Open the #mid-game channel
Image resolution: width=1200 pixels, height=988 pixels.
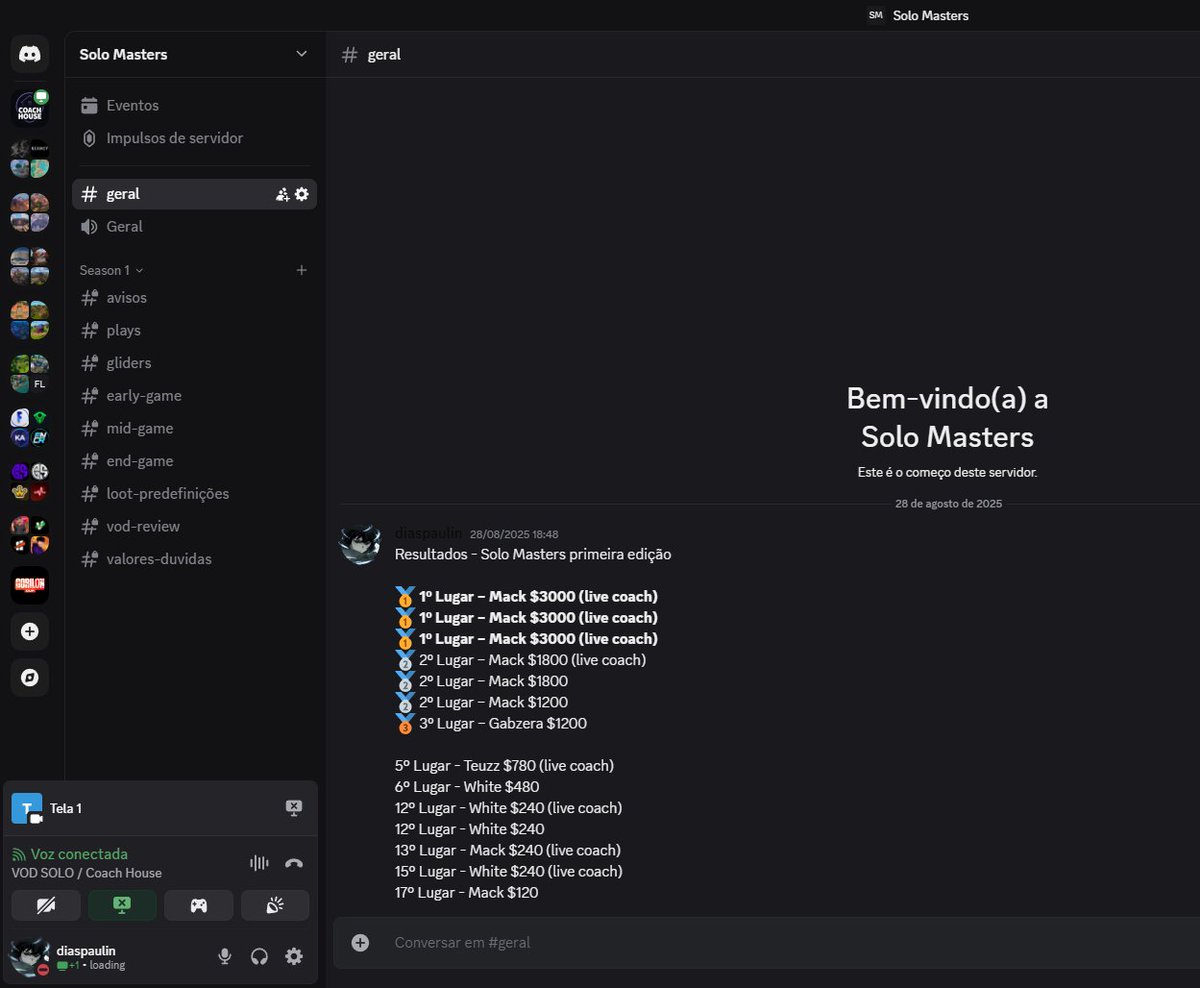point(194,428)
